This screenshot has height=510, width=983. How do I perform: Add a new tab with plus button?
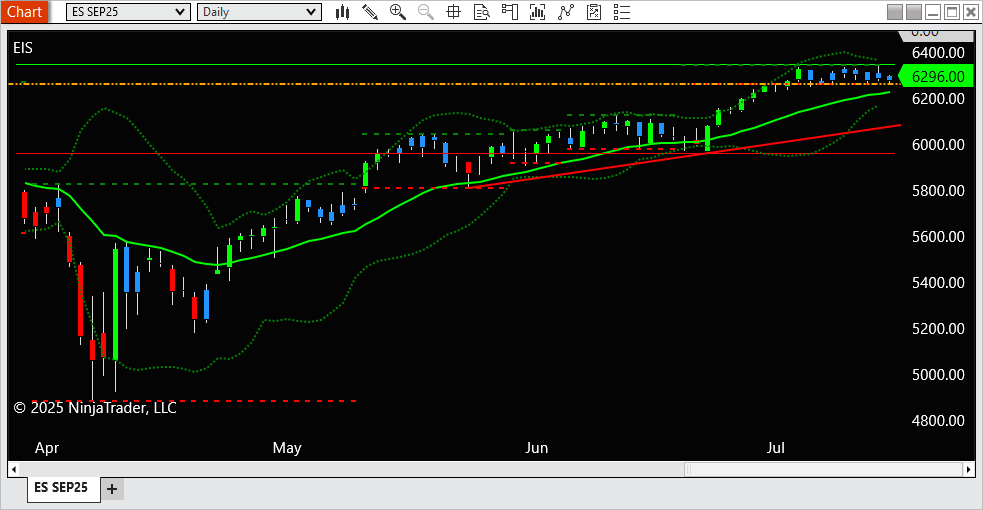pos(112,489)
